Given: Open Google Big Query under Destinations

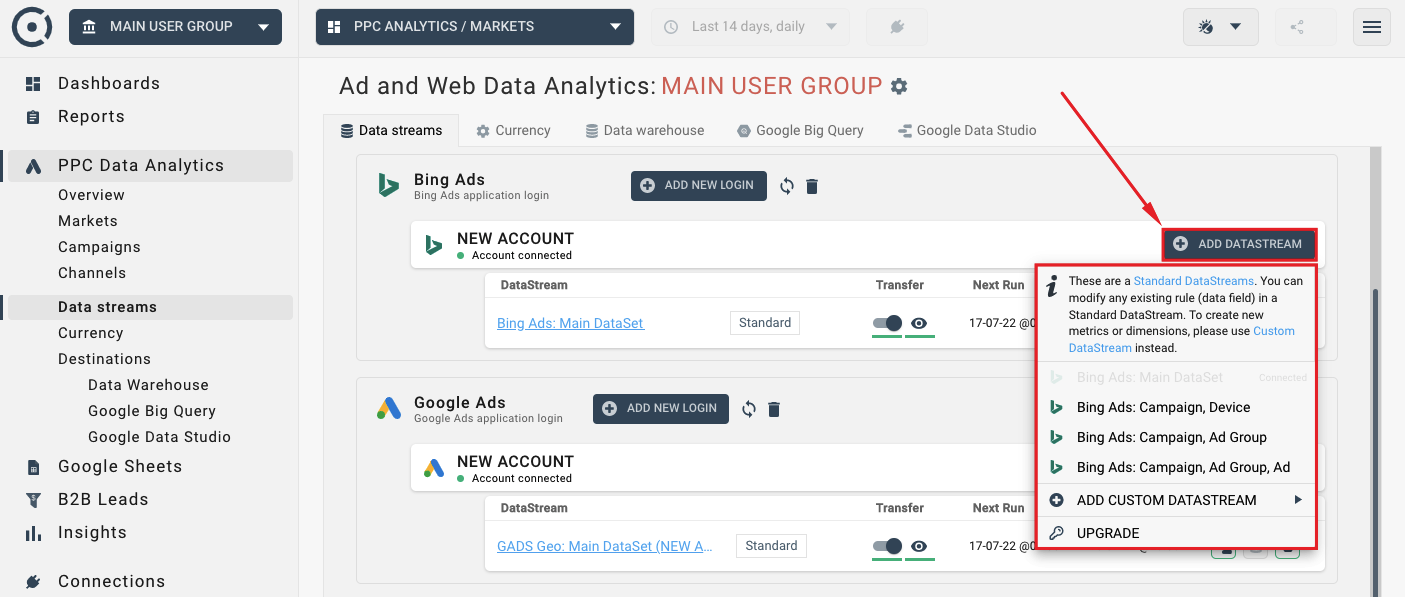Looking at the screenshot, I should pyautogui.click(x=152, y=411).
